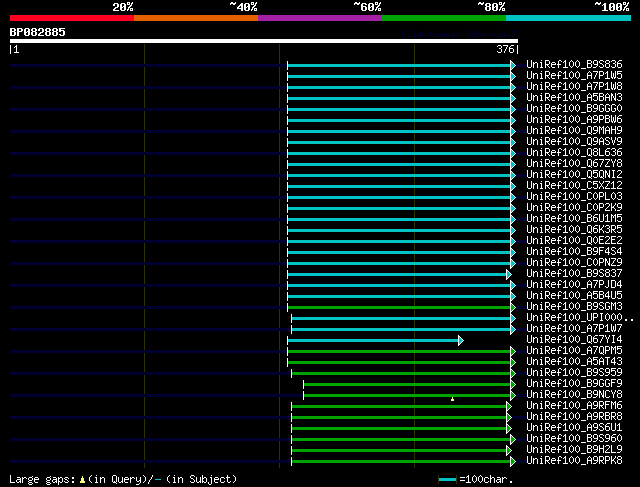Click the UniRef100_A7P1W5 hit label
The width and height of the screenshot is (640, 487).
(574, 76)
